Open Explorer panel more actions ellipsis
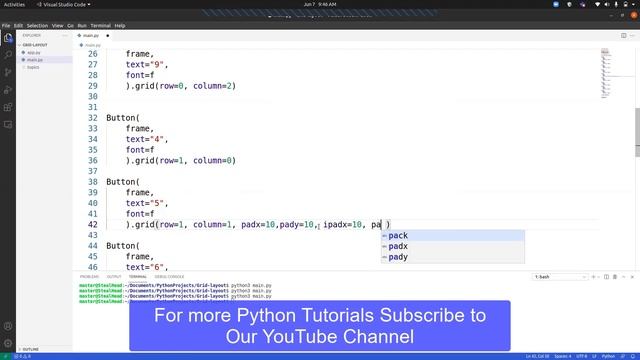Image resolution: width=640 pixels, height=360 pixels. pos(64,36)
